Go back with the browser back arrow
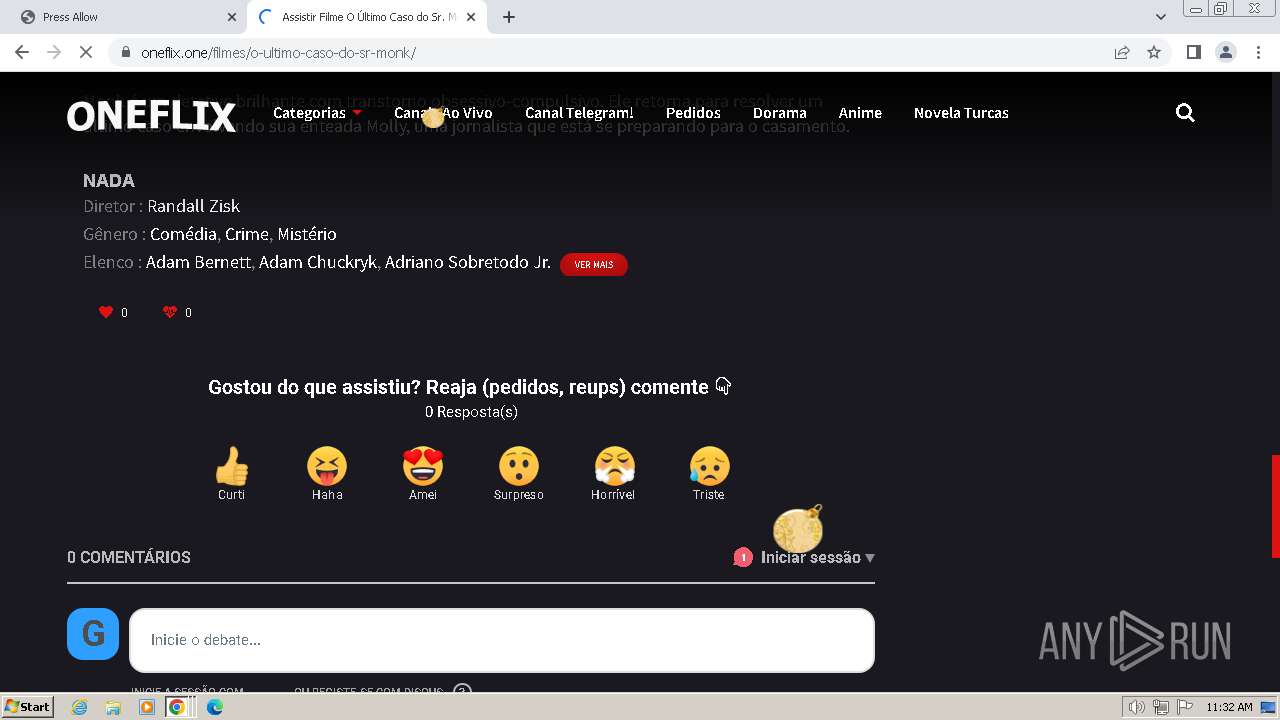The width and height of the screenshot is (1280, 720). [x=22, y=52]
